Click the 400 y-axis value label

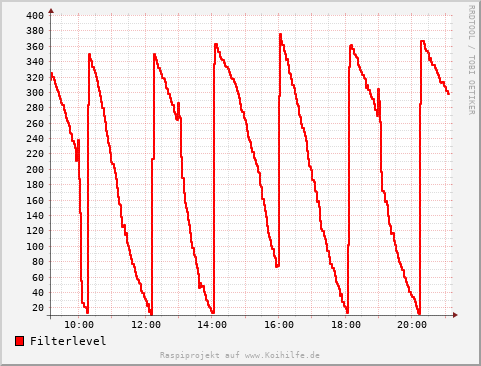pyautogui.click(x=35, y=15)
